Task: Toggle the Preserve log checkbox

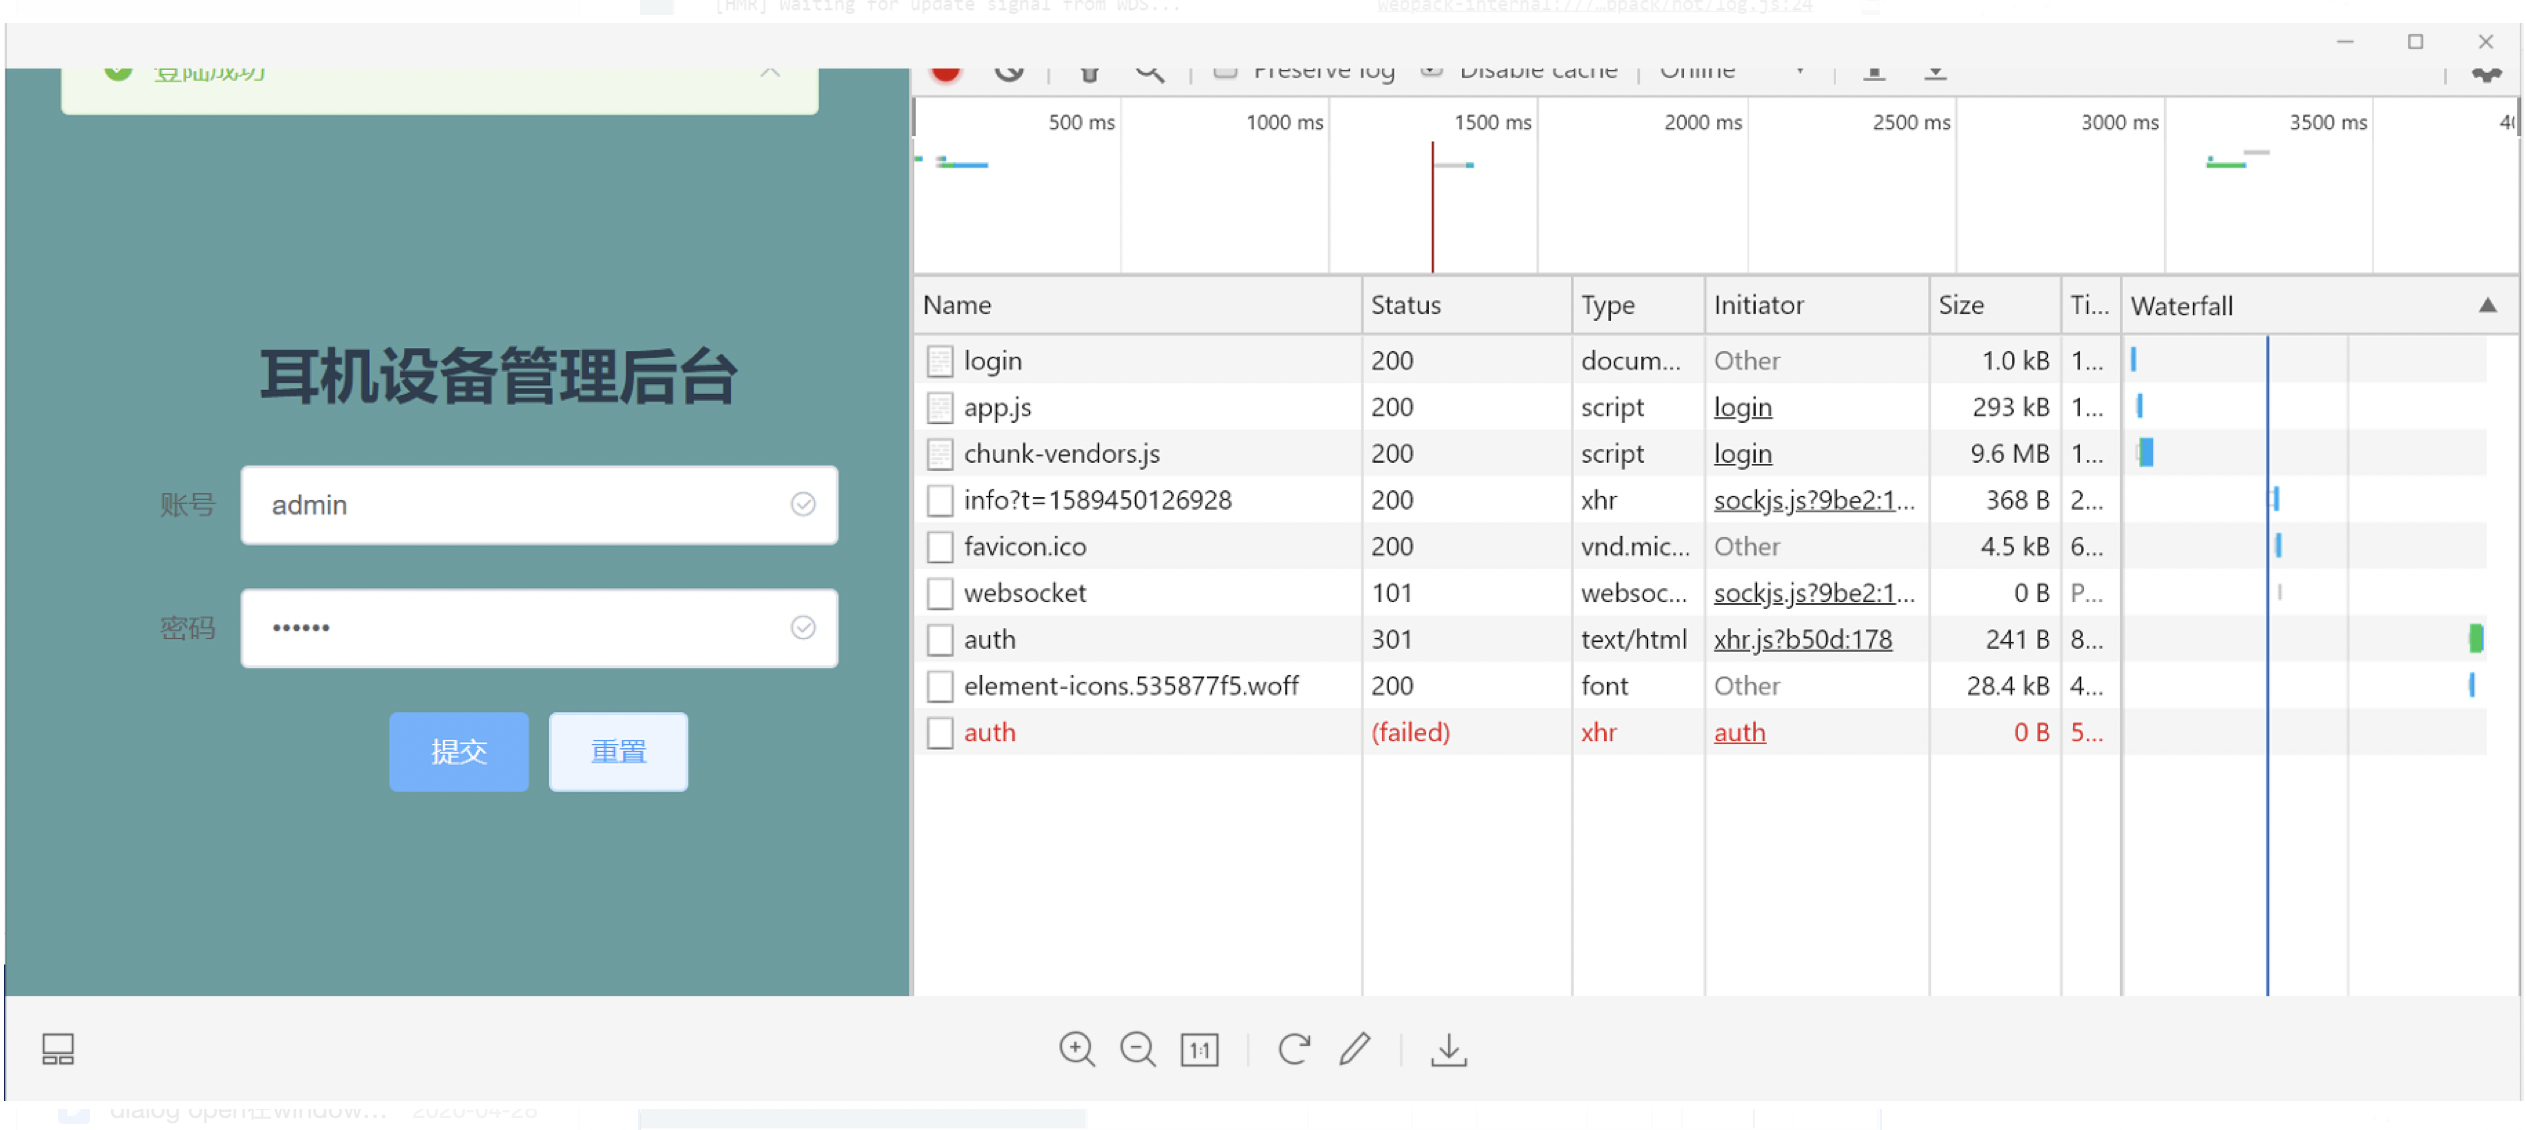Action: point(1226,72)
